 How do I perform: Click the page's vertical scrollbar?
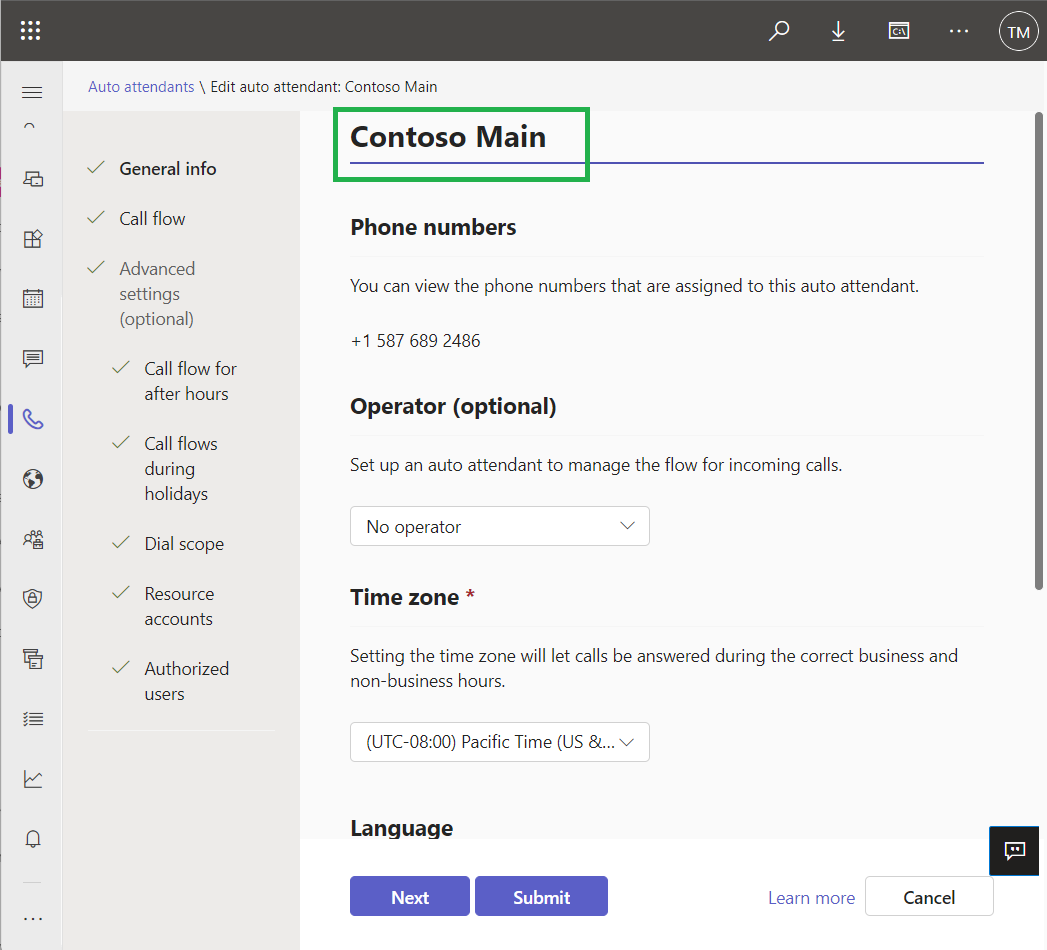pos(1039,350)
